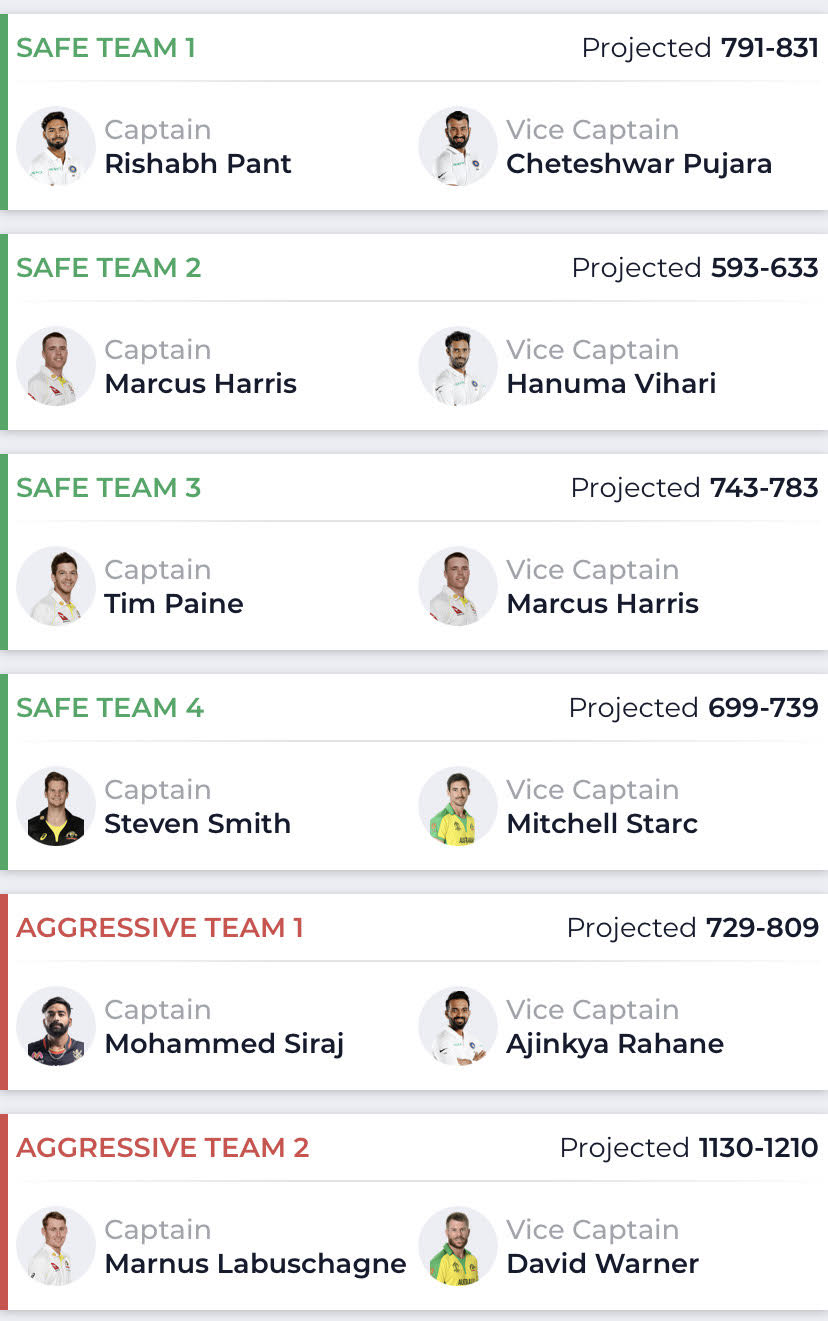Tap David Warner's vice captain avatar
Screen dimensions: 828x1321
tap(458, 1247)
